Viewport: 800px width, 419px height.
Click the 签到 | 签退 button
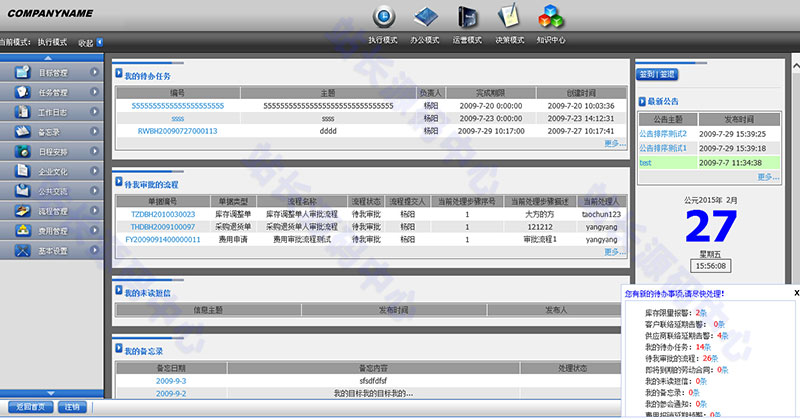point(657,74)
